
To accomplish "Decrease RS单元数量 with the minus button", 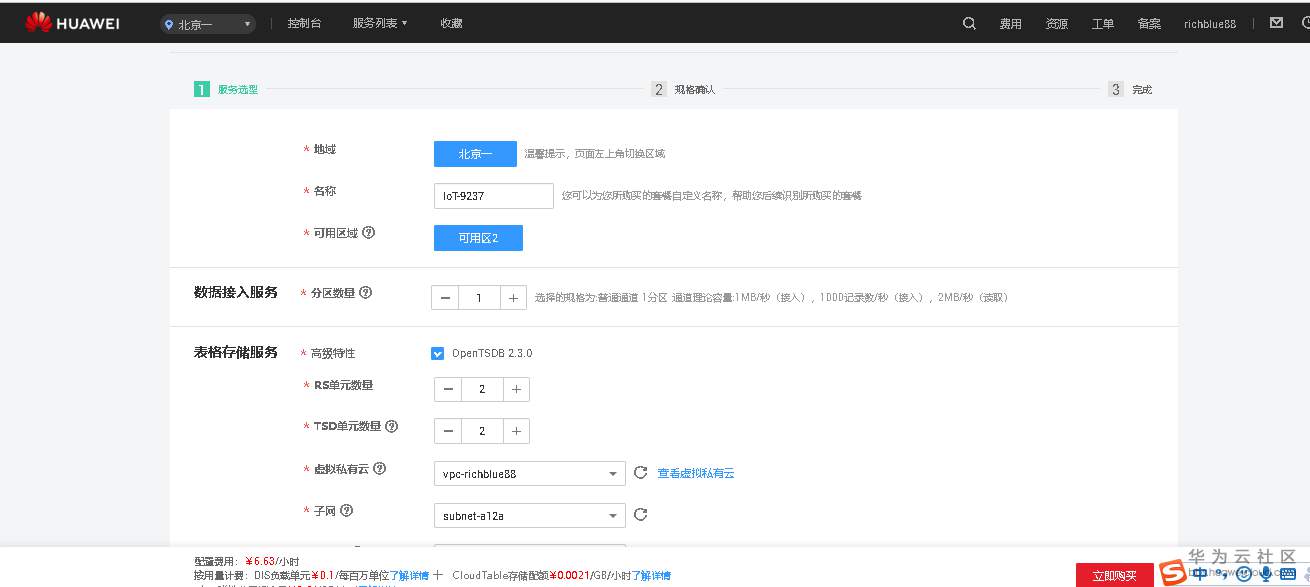I will (447, 388).
